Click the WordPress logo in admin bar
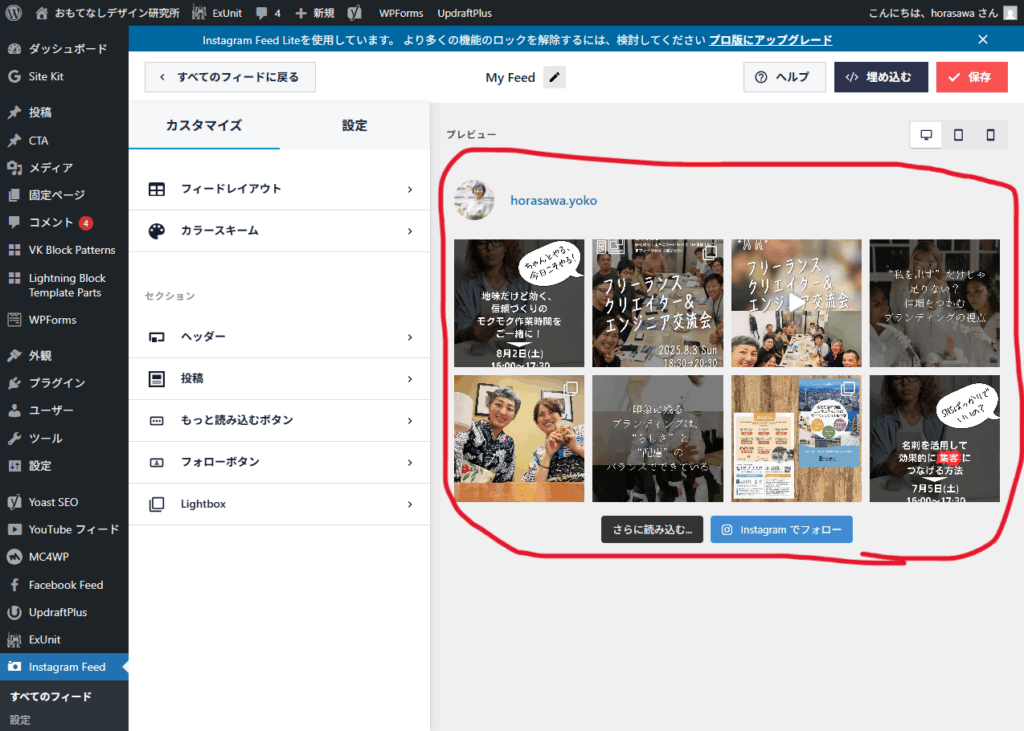 pyautogui.click(x=14, y=13)
